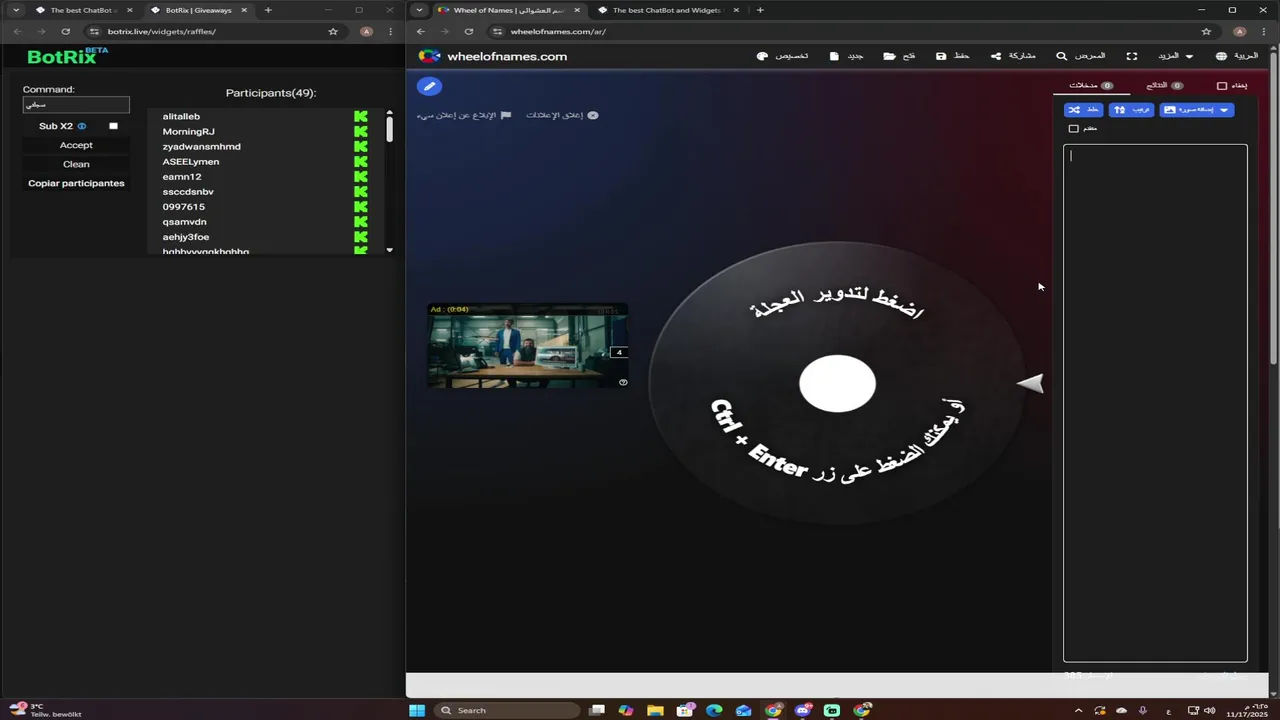Click the ad info icon below the video

(x=623, y=382)
